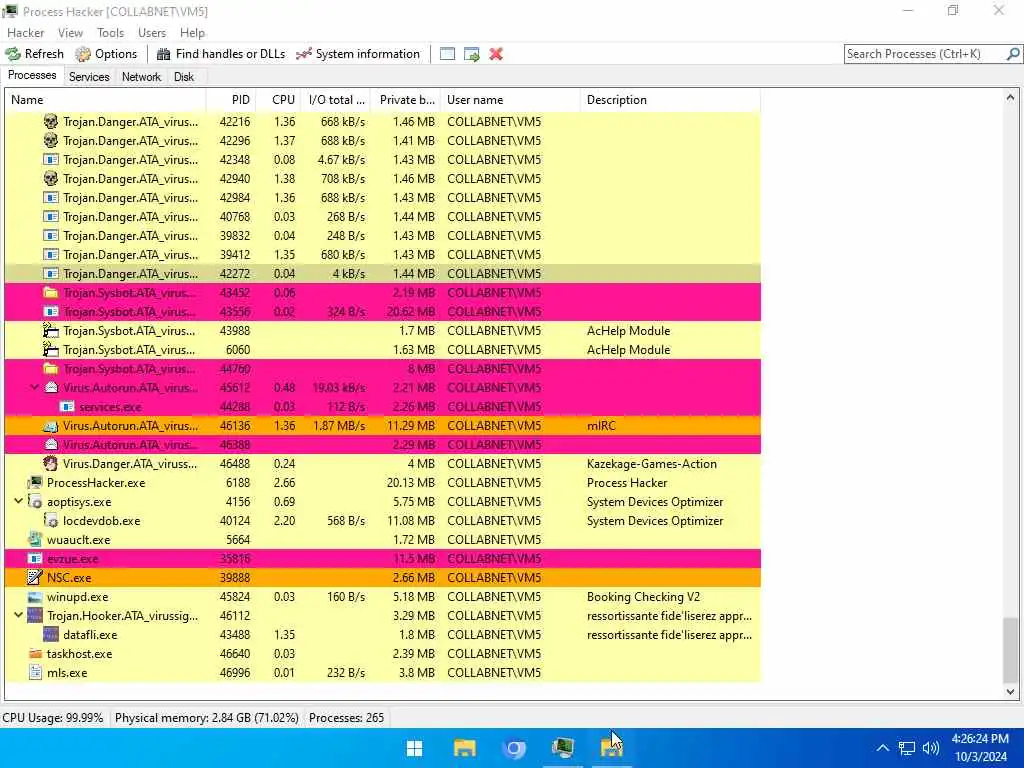Focus the Search Processes field
Image resolution: width=1024 pixels, height=768 pixels.
click(x=925, y=54)
